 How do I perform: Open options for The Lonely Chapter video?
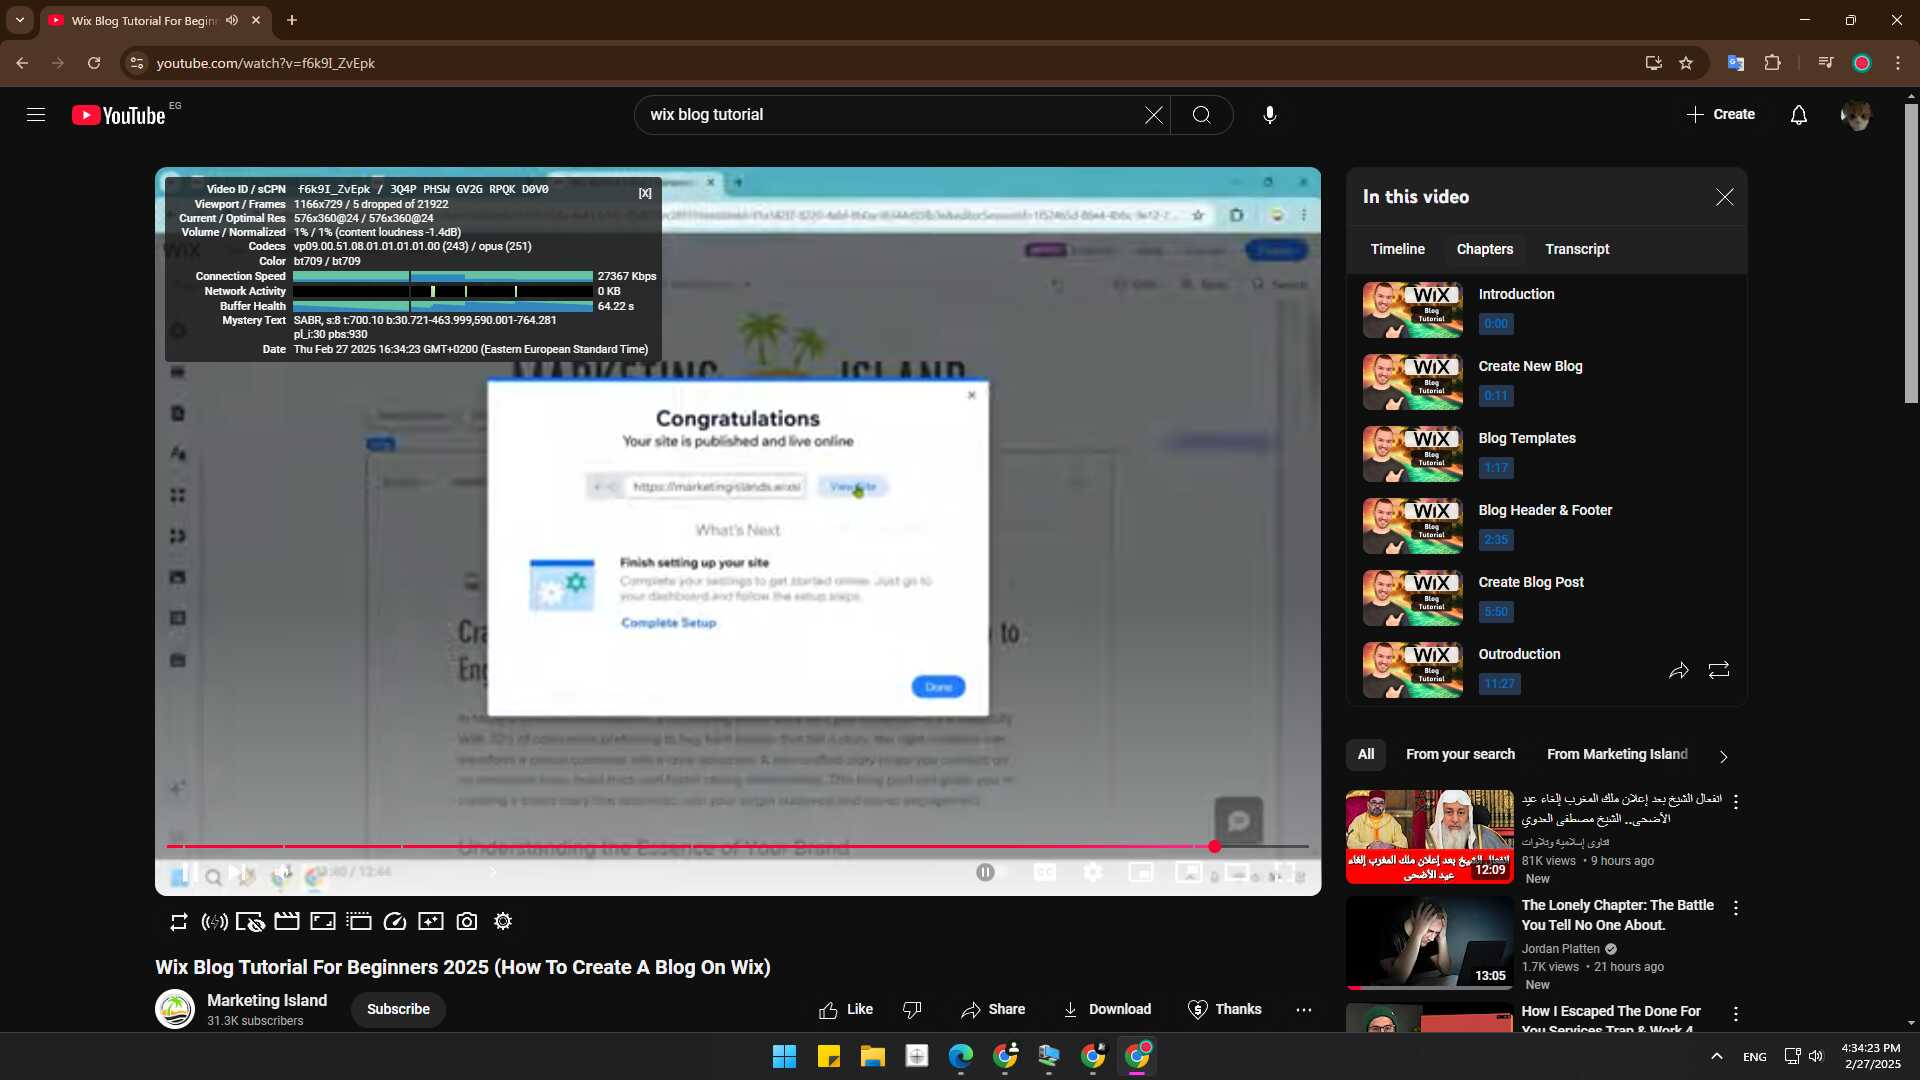coord(1736,908)
